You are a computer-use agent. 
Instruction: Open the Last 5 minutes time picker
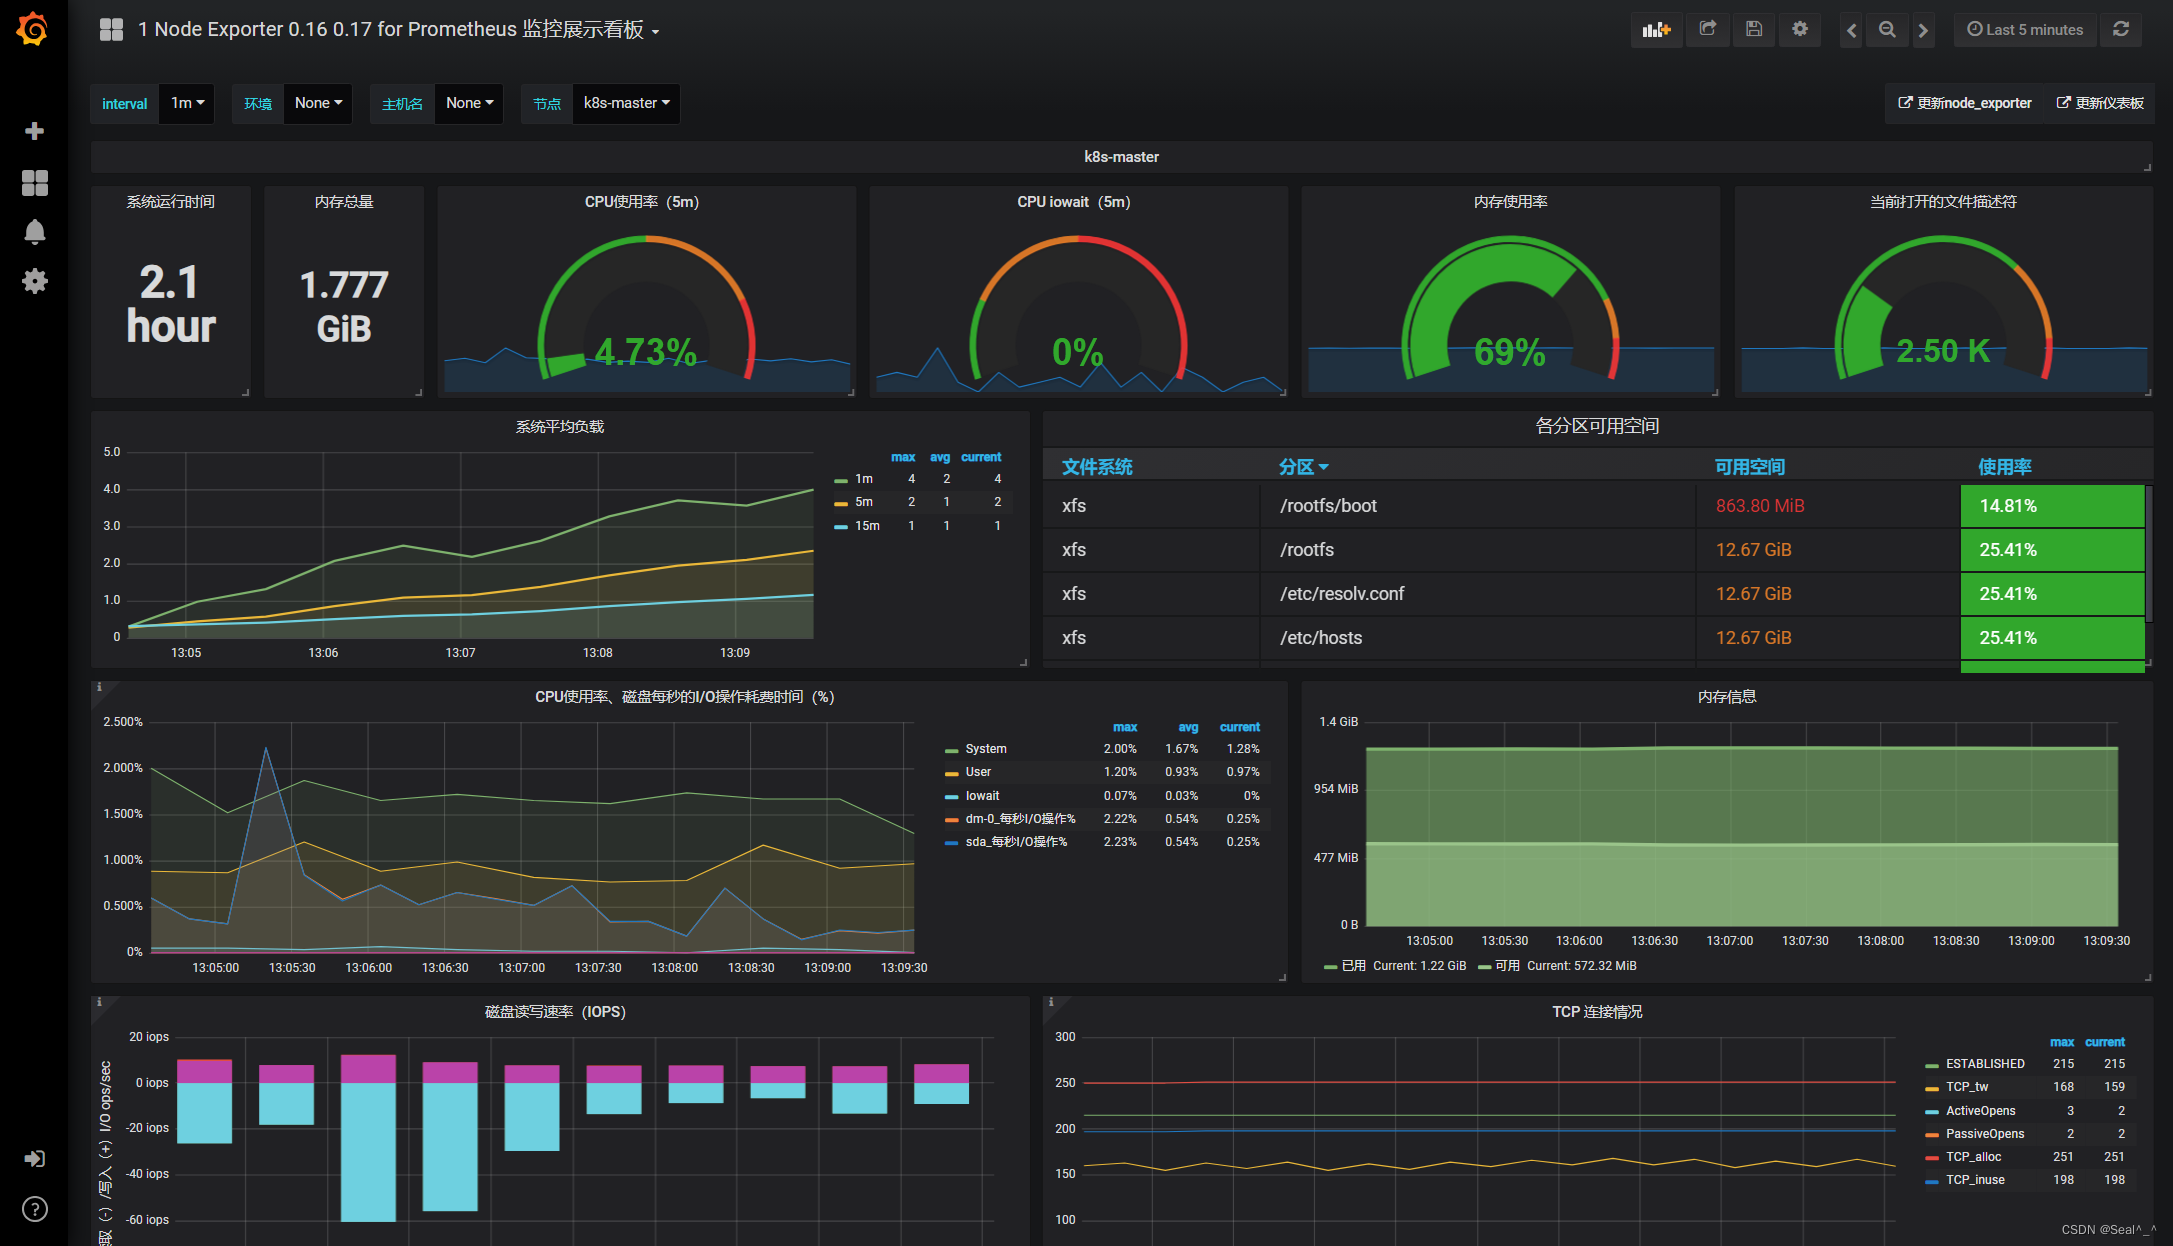pos(2025,30)
